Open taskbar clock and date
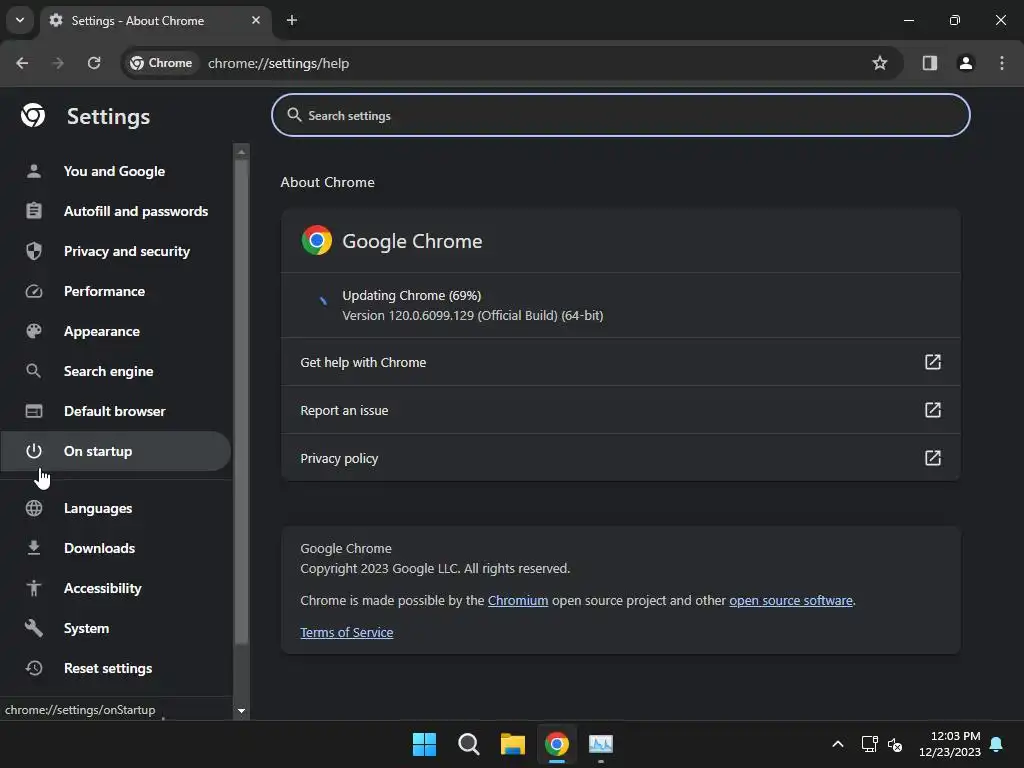The width and height of the screenshot is (1024, 768). coord(950,744)
